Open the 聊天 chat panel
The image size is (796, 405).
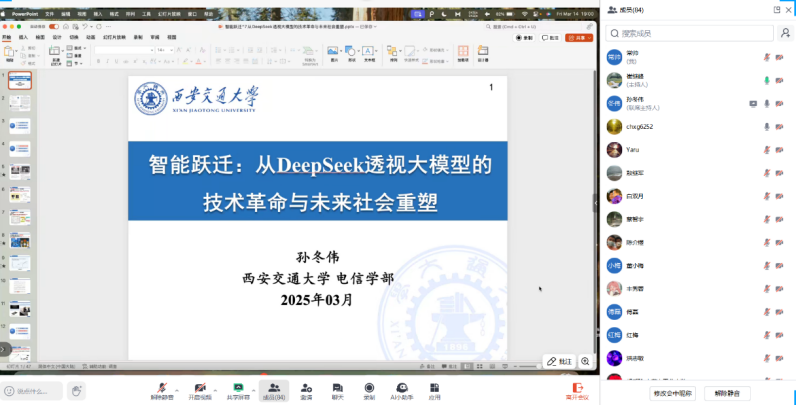tap(337, 387)
